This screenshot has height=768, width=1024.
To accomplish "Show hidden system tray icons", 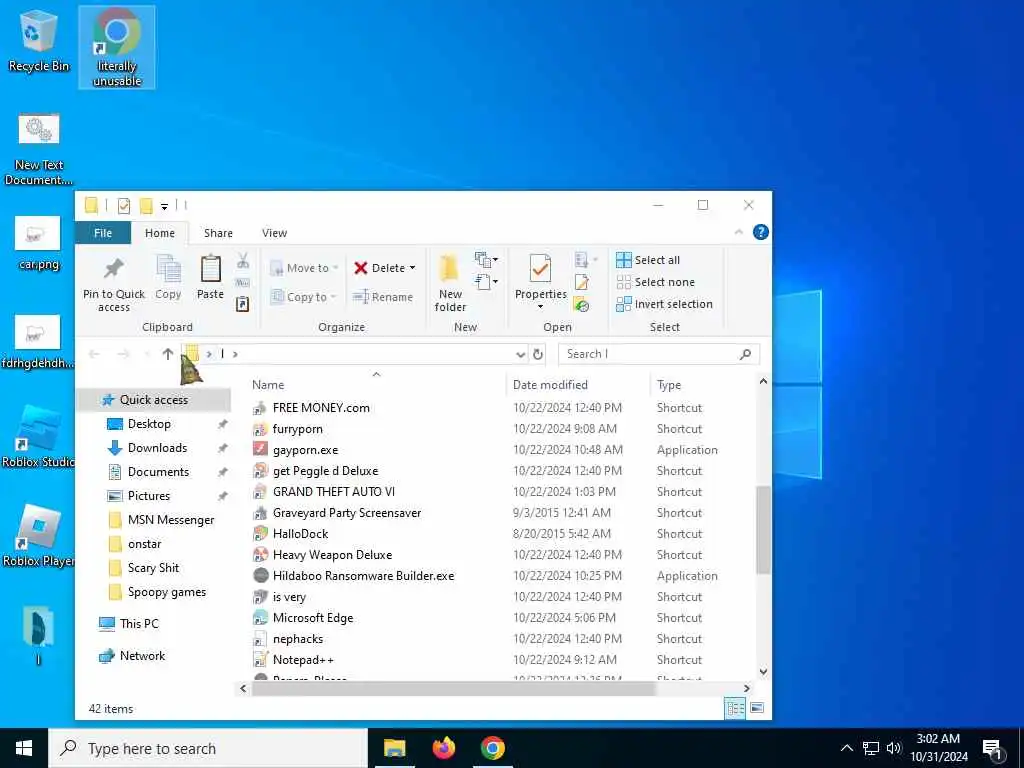I will (x=846, y=748).
